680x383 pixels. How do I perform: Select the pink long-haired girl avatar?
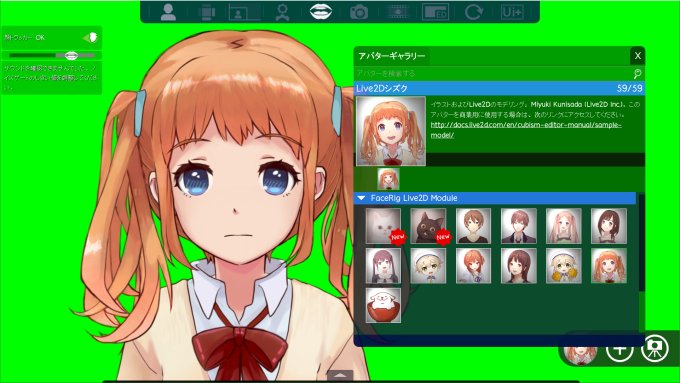pyautogui.click(x=564, y=226)
